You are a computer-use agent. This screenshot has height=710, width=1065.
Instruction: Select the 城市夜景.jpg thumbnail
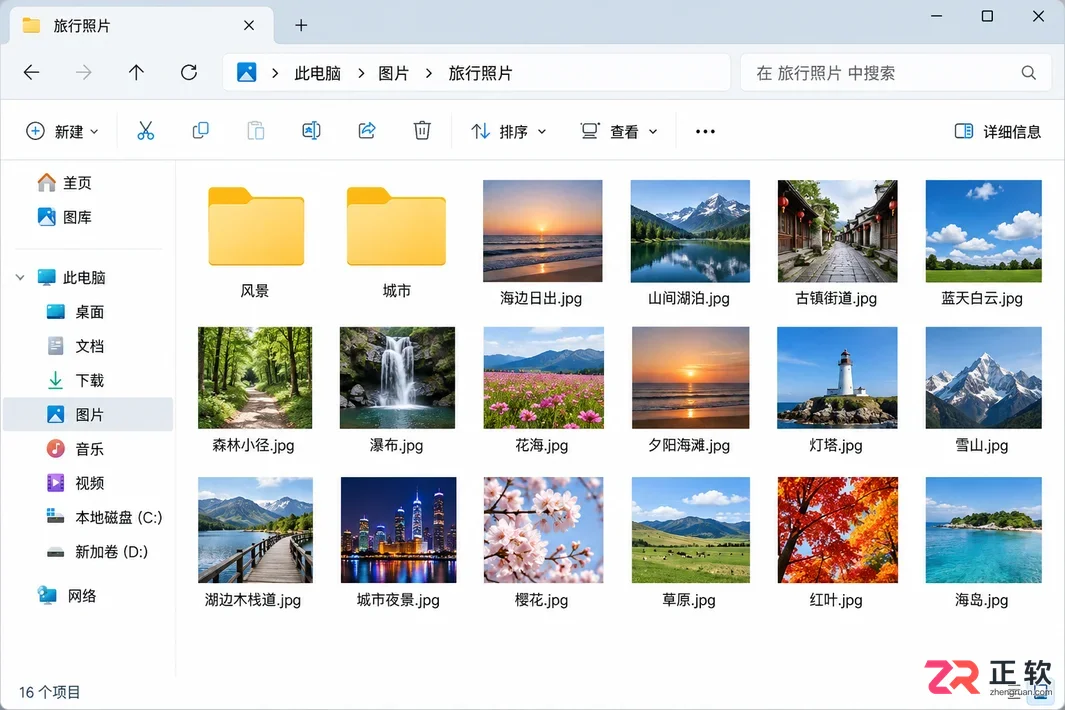coord(398,530)
